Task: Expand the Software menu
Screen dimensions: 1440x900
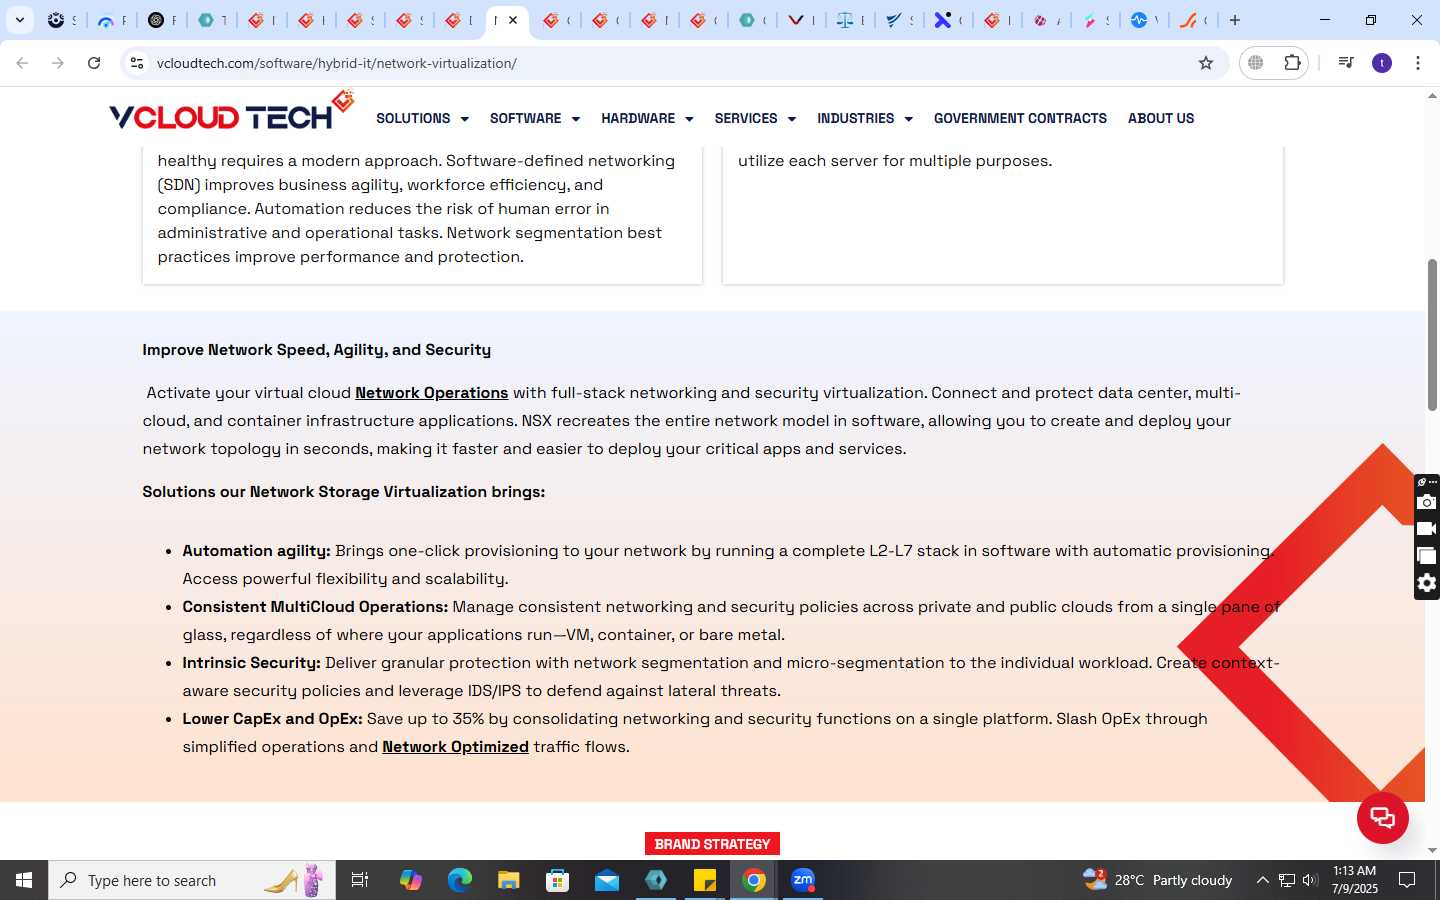Action: coord(535,118)
